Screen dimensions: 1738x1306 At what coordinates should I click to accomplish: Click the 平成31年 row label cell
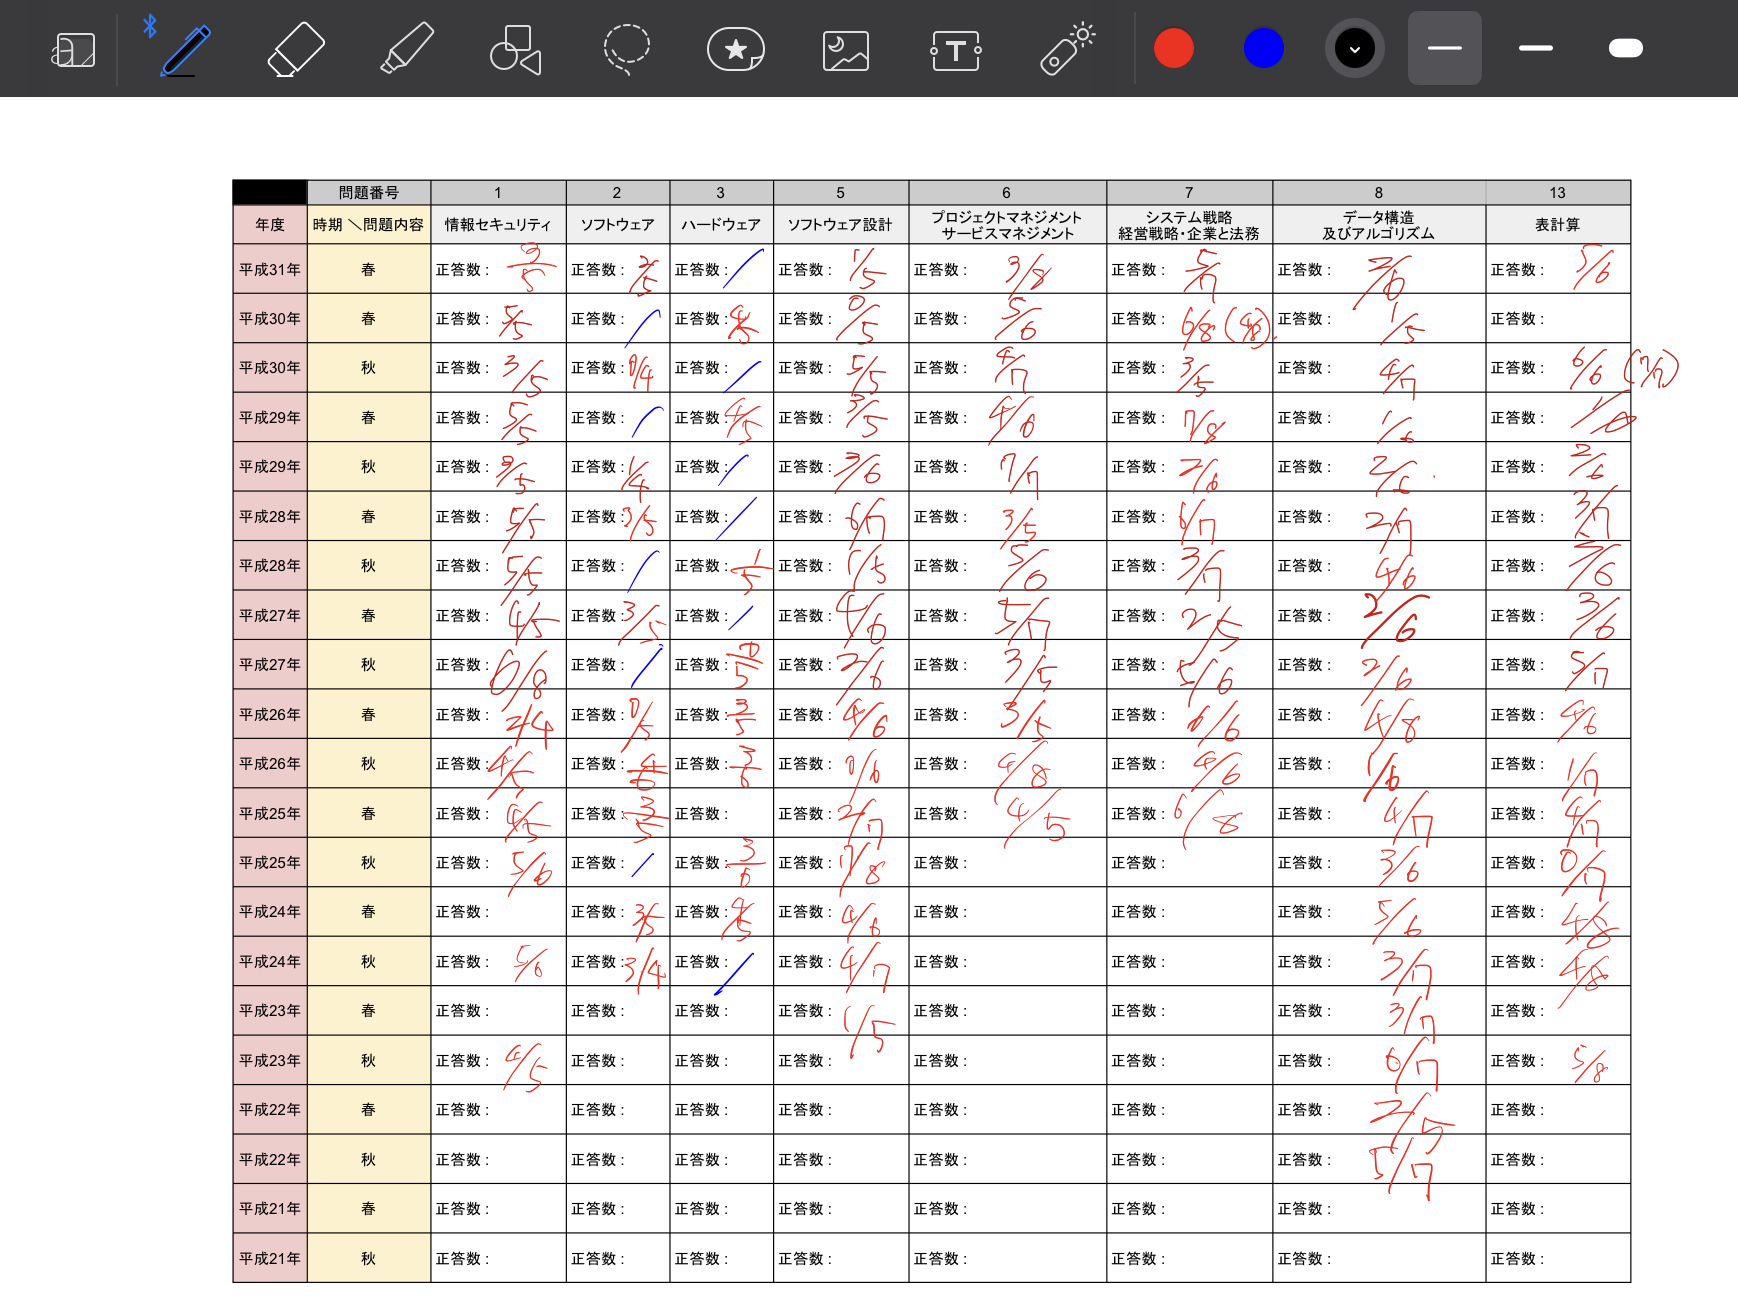pos(270,269)
